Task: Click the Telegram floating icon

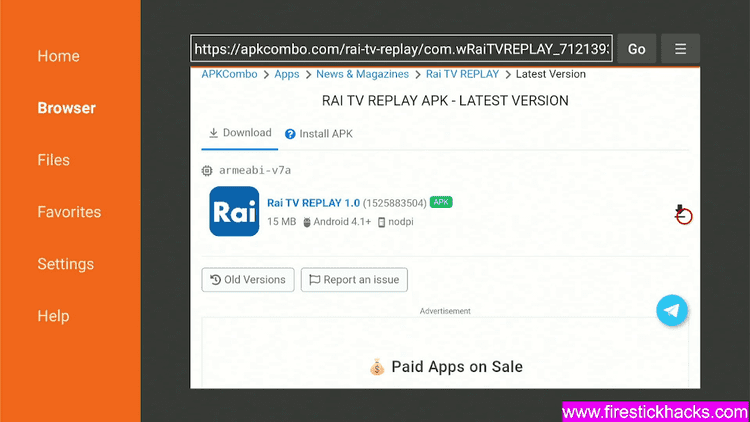Action: (672, 311)
